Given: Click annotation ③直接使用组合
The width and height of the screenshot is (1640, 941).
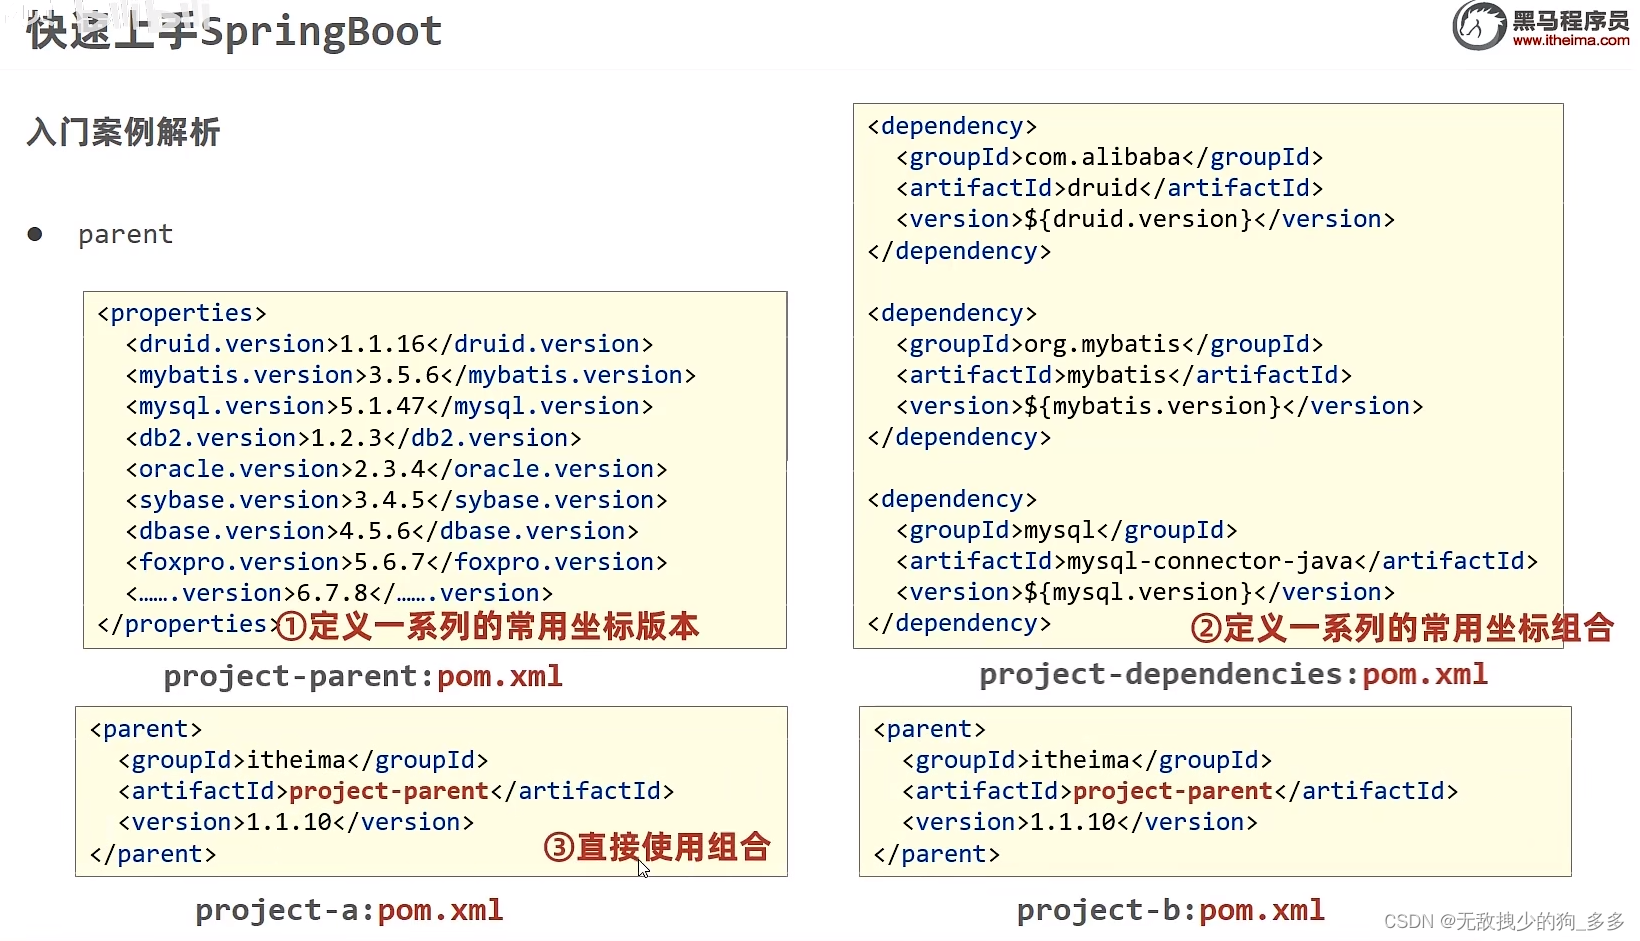Looking at the screenshot, I should click(x=656, y=847).
